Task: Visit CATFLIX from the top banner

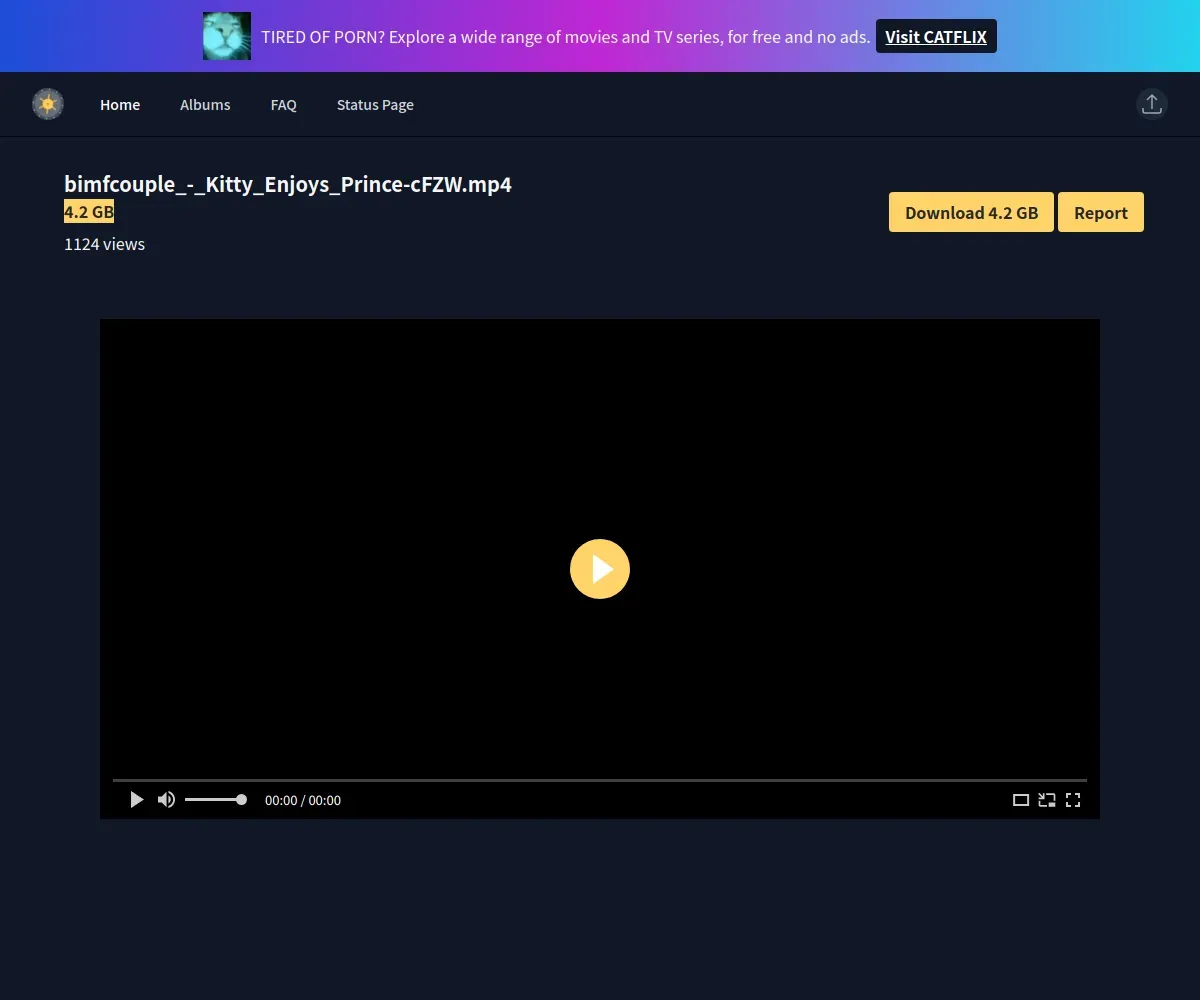Action: point(936,37)
